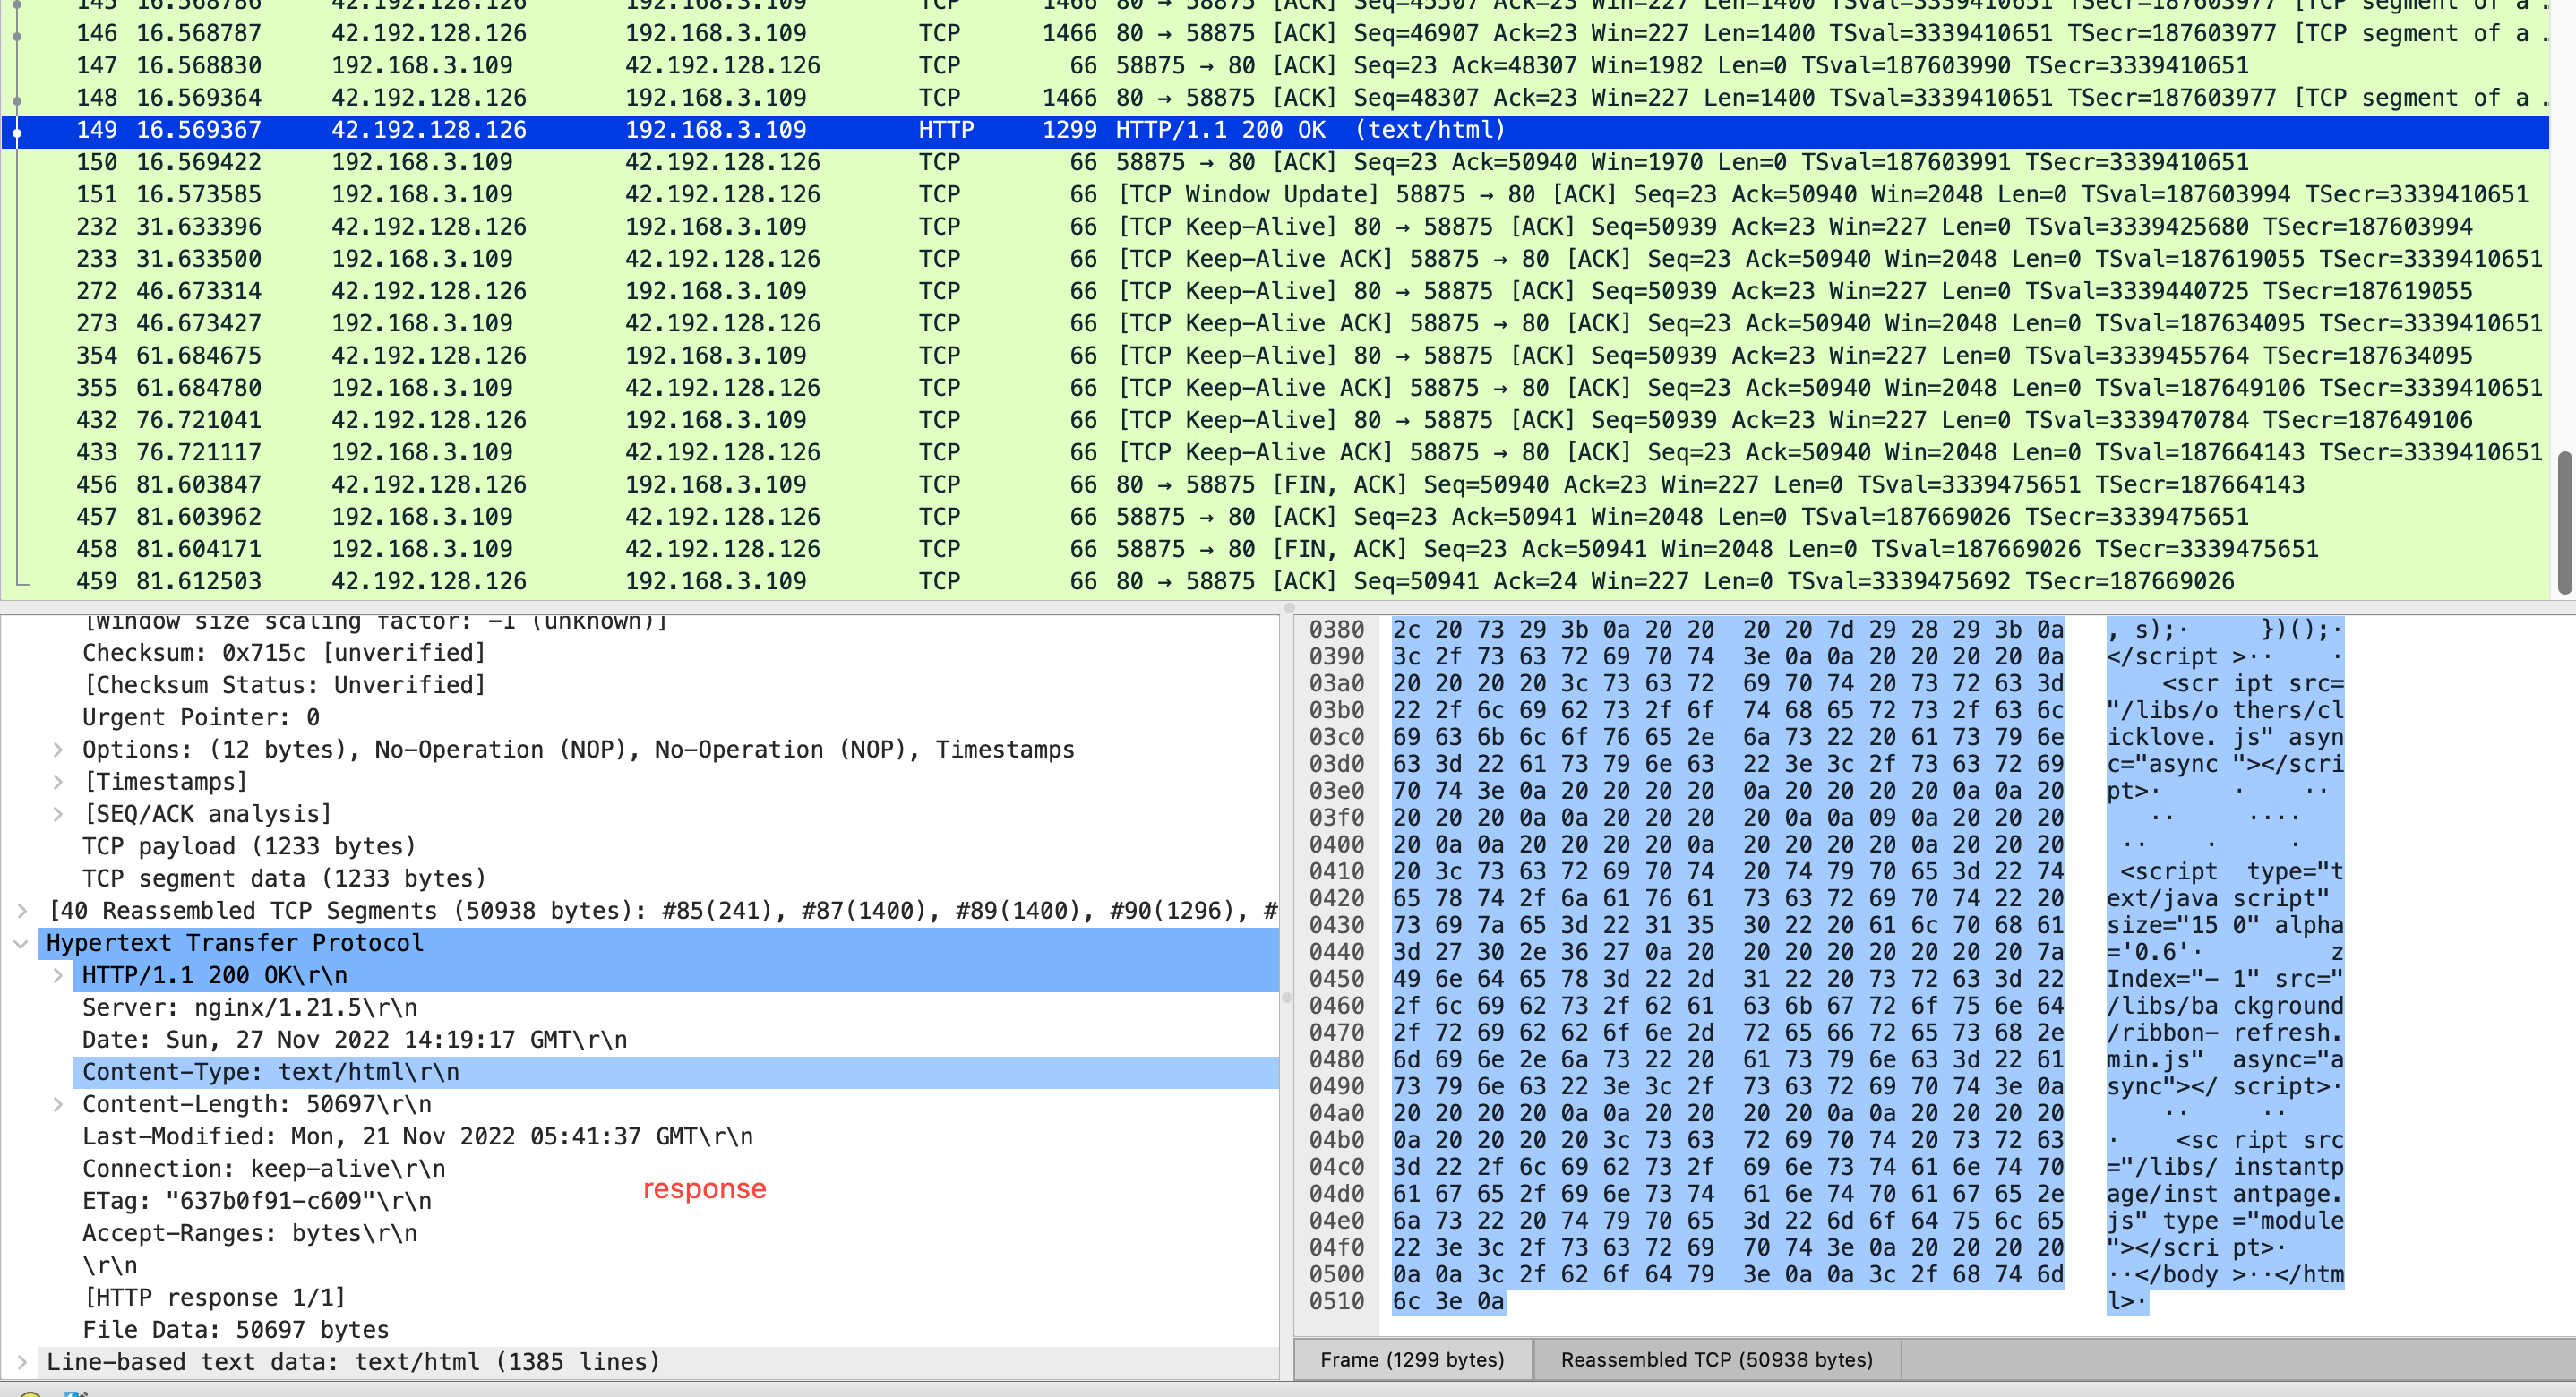Select the Date: Sun, 27 Nov 2022 header

tap(355, 1040)
